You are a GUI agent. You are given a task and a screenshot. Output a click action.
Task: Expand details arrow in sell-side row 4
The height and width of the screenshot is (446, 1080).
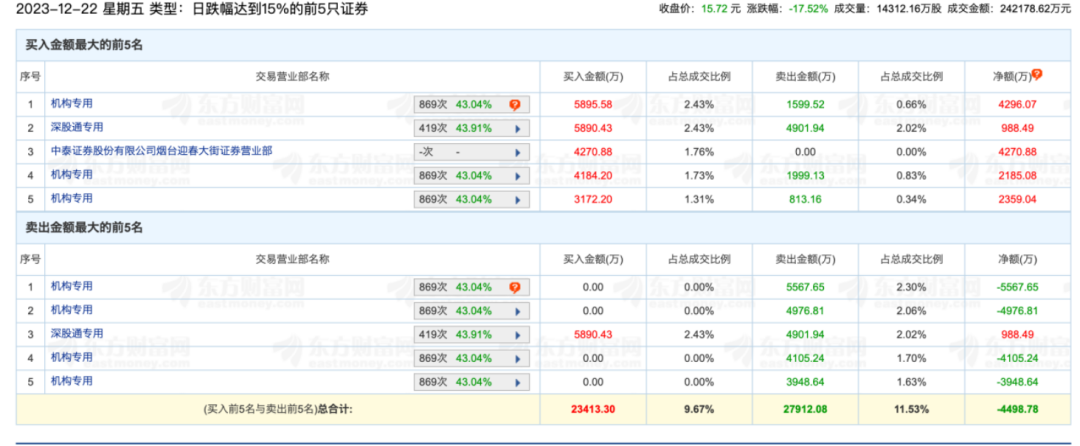[x=517, y=358]
